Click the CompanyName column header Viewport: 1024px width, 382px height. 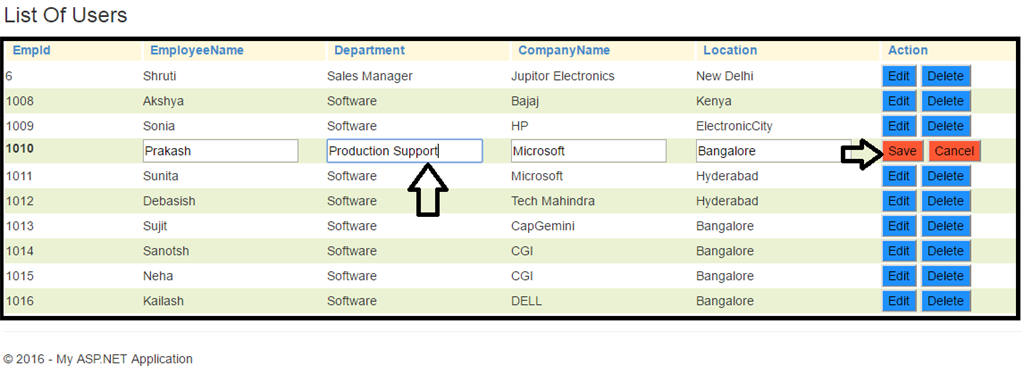click(x=564, y=50)
